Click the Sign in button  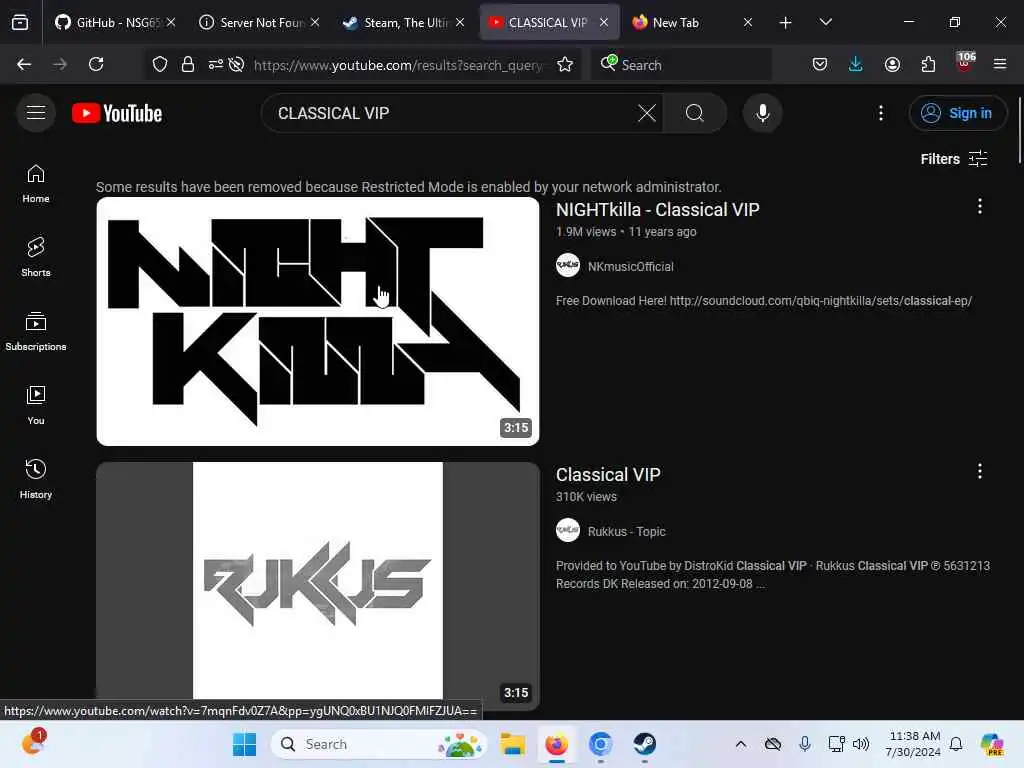(957, 113)
